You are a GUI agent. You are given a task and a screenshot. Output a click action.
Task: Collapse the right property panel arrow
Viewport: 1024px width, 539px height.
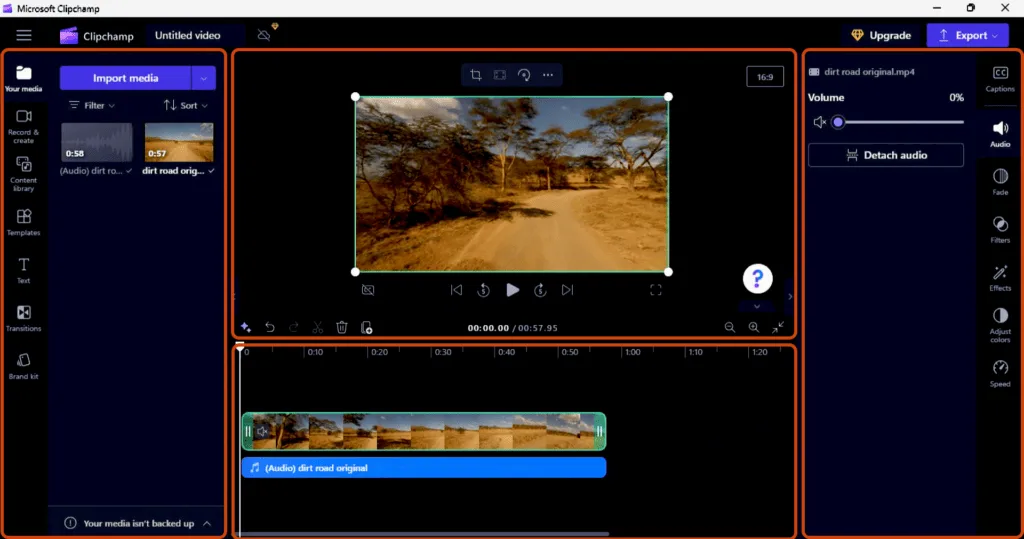coord(790,297)
